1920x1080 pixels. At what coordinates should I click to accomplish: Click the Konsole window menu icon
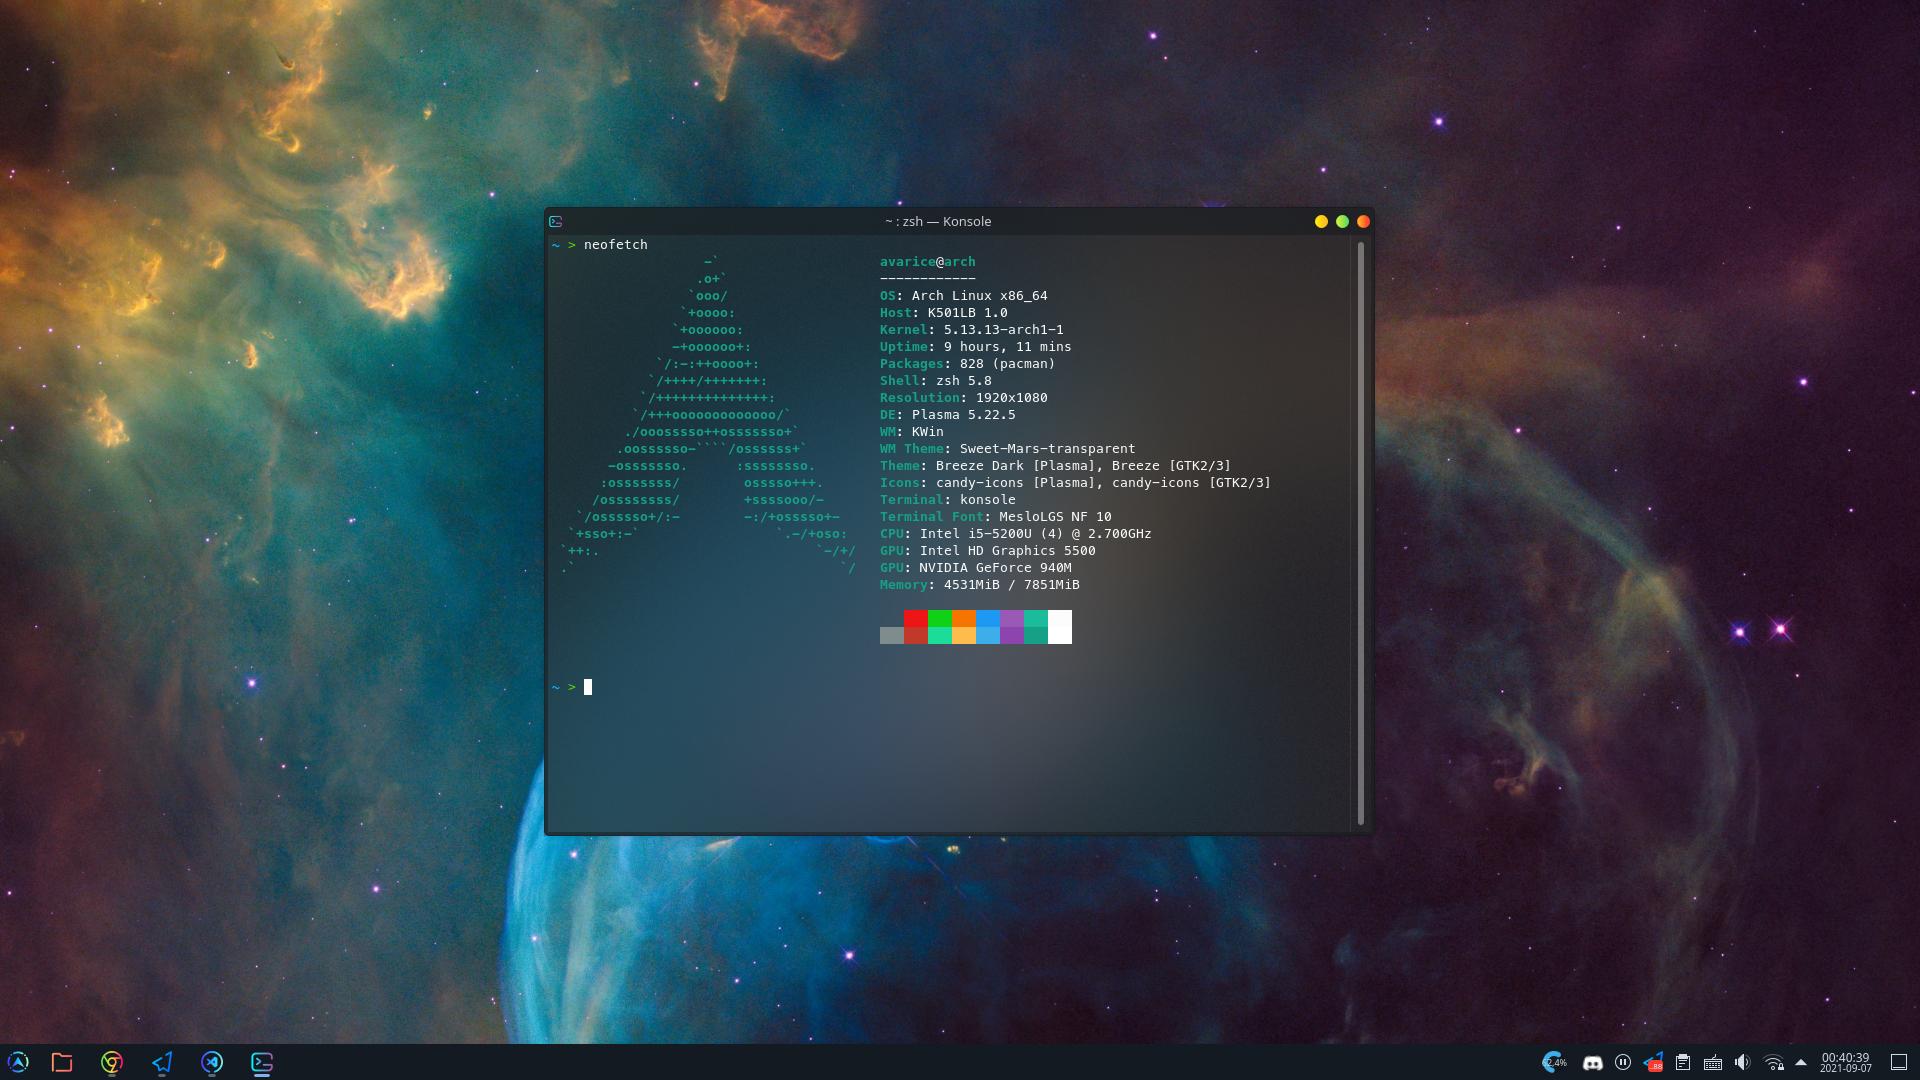coord(556,222)
